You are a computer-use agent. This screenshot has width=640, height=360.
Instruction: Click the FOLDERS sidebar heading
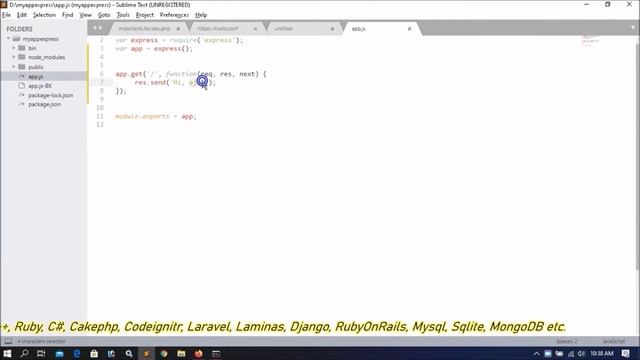tap(19, 29)
